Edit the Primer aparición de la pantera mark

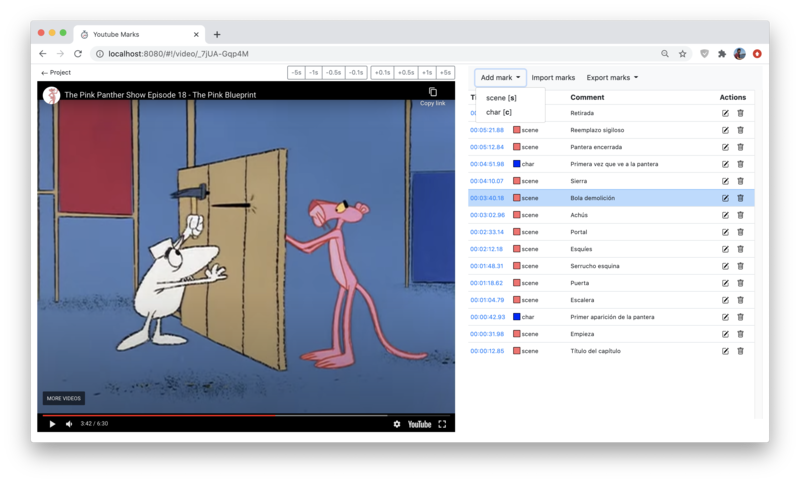[x=725, y=317]
